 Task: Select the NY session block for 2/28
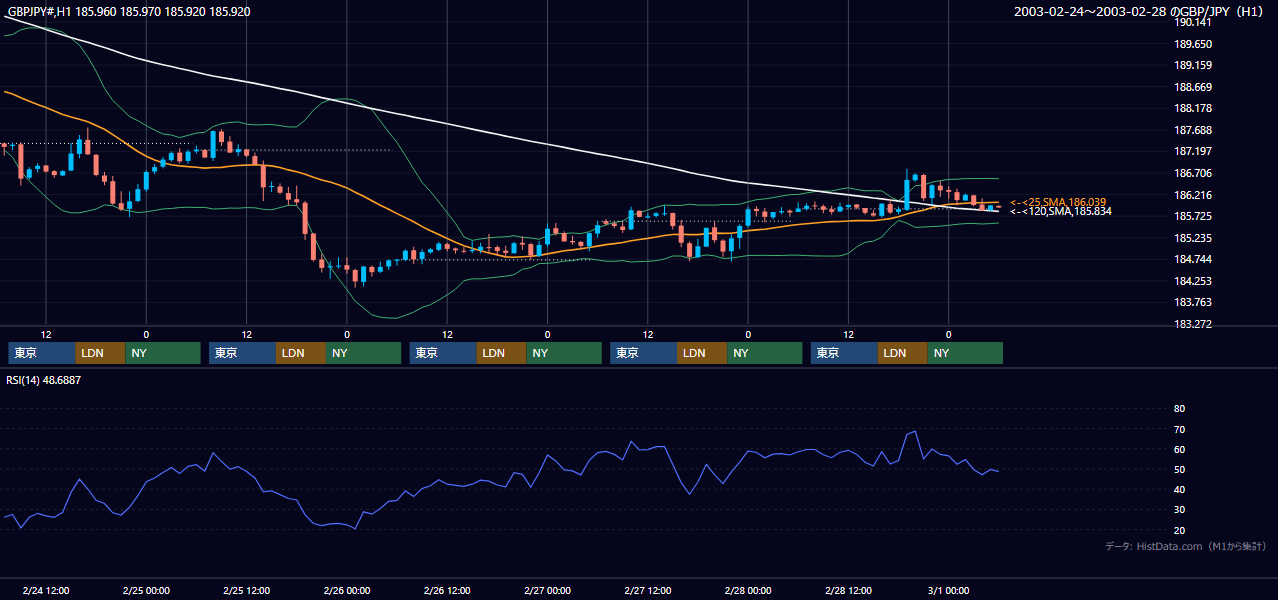(x=966, y=353)
